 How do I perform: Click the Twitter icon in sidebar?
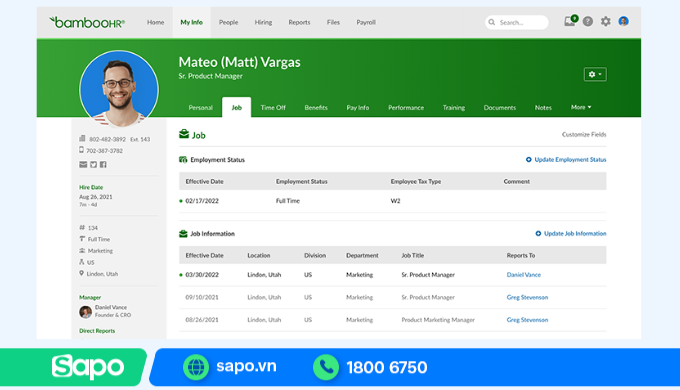click(x=93, y=164)
